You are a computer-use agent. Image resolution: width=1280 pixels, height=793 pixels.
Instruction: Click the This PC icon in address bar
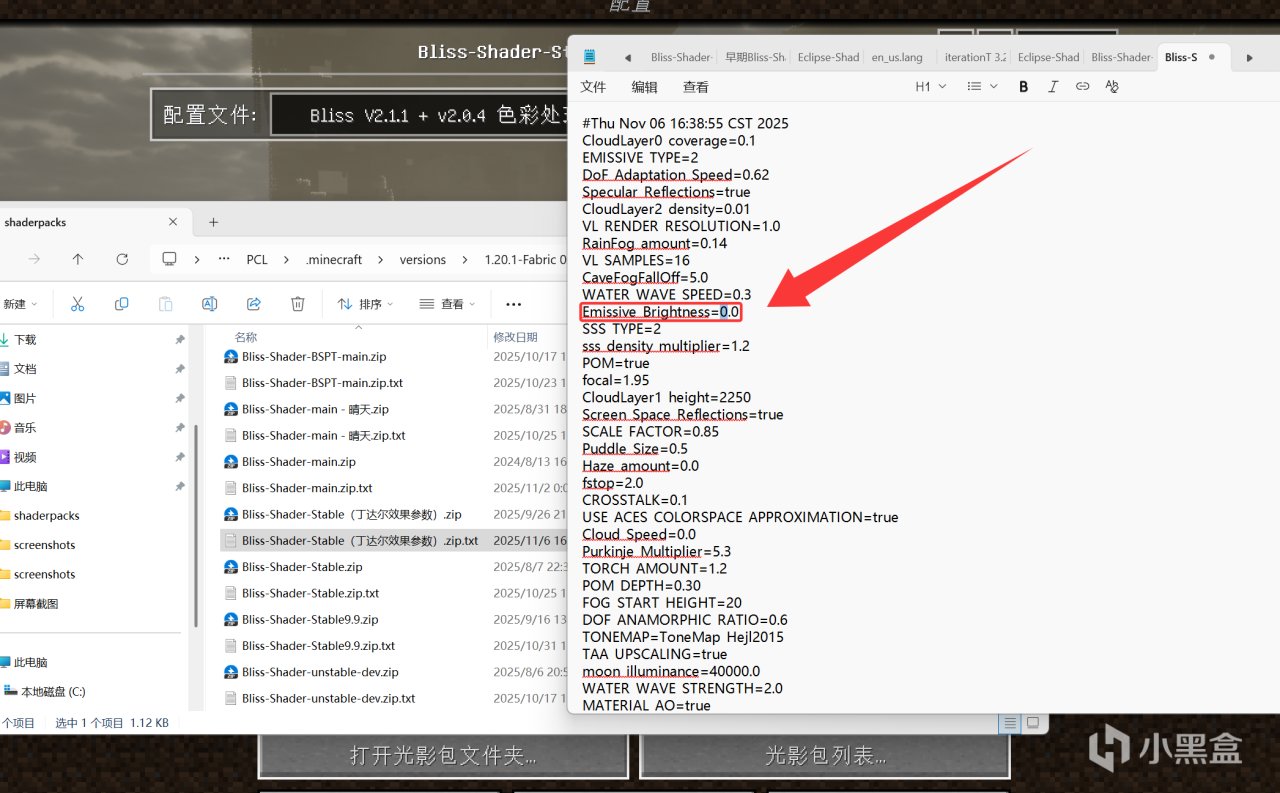(x=169, y=259)
